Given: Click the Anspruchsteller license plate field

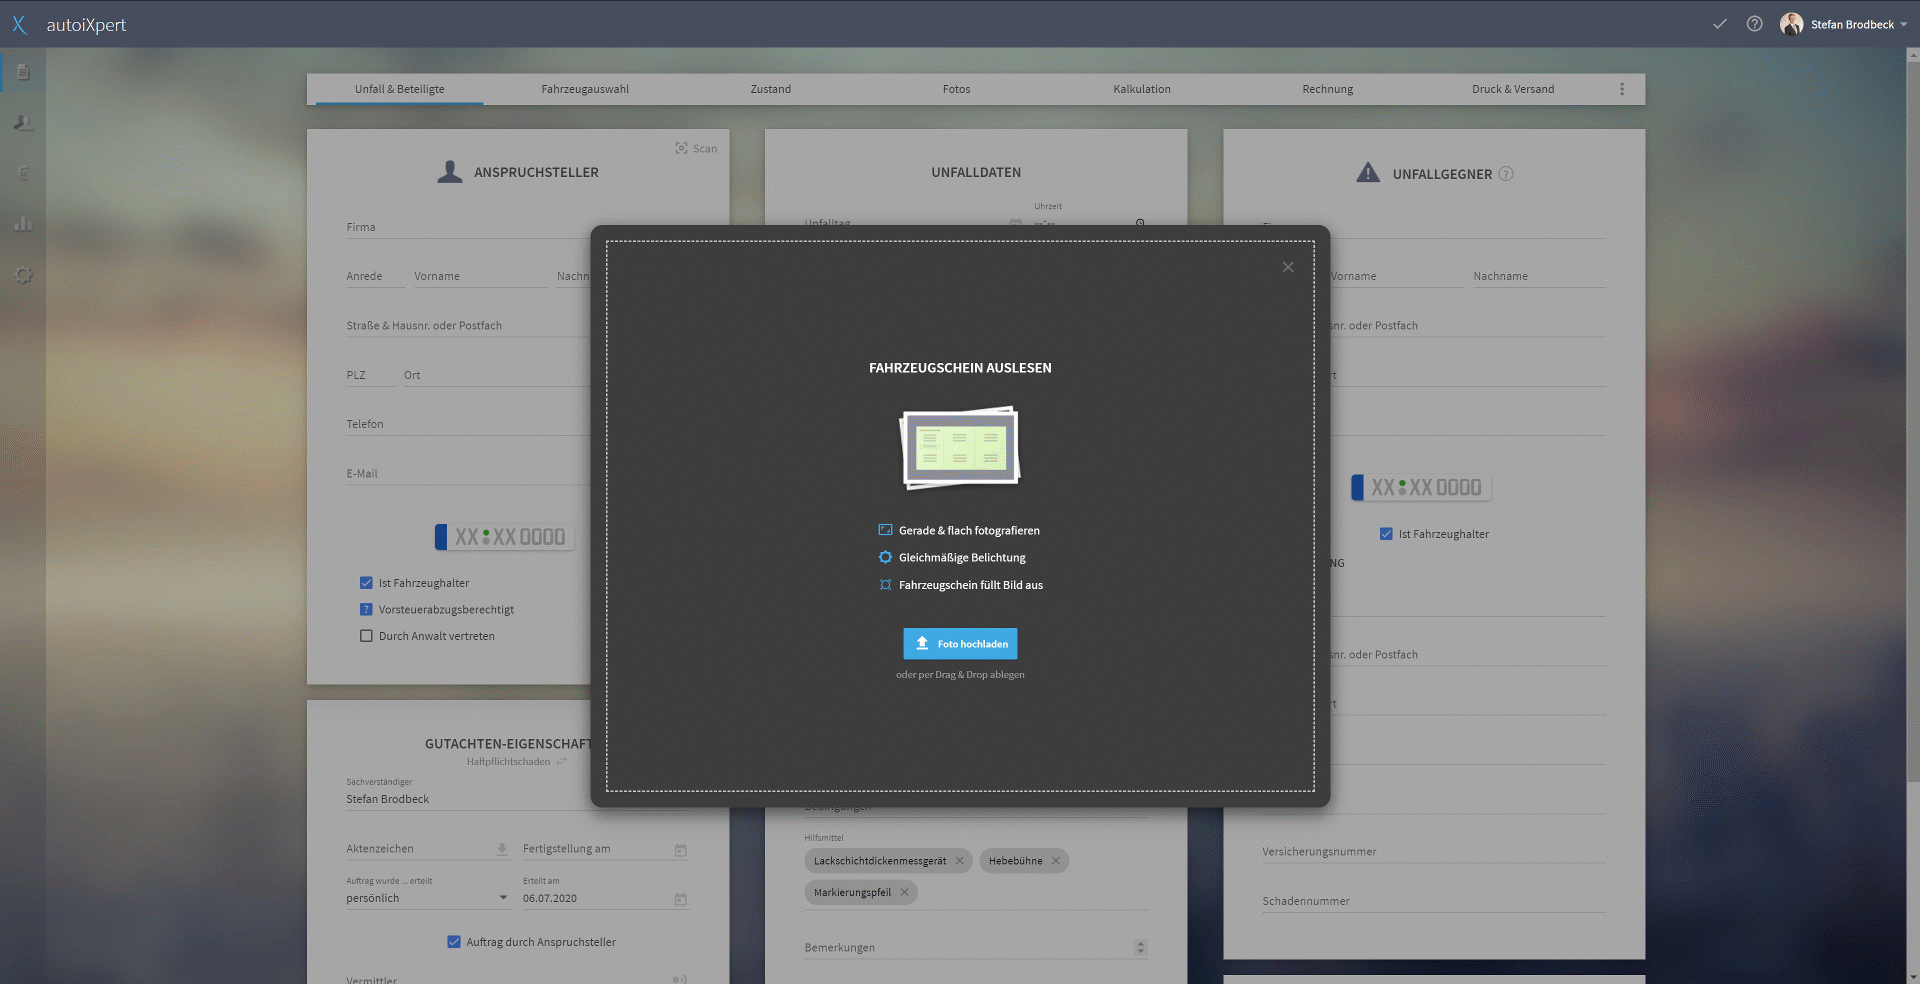Looking at the screenshot, I should coord(505,537).
